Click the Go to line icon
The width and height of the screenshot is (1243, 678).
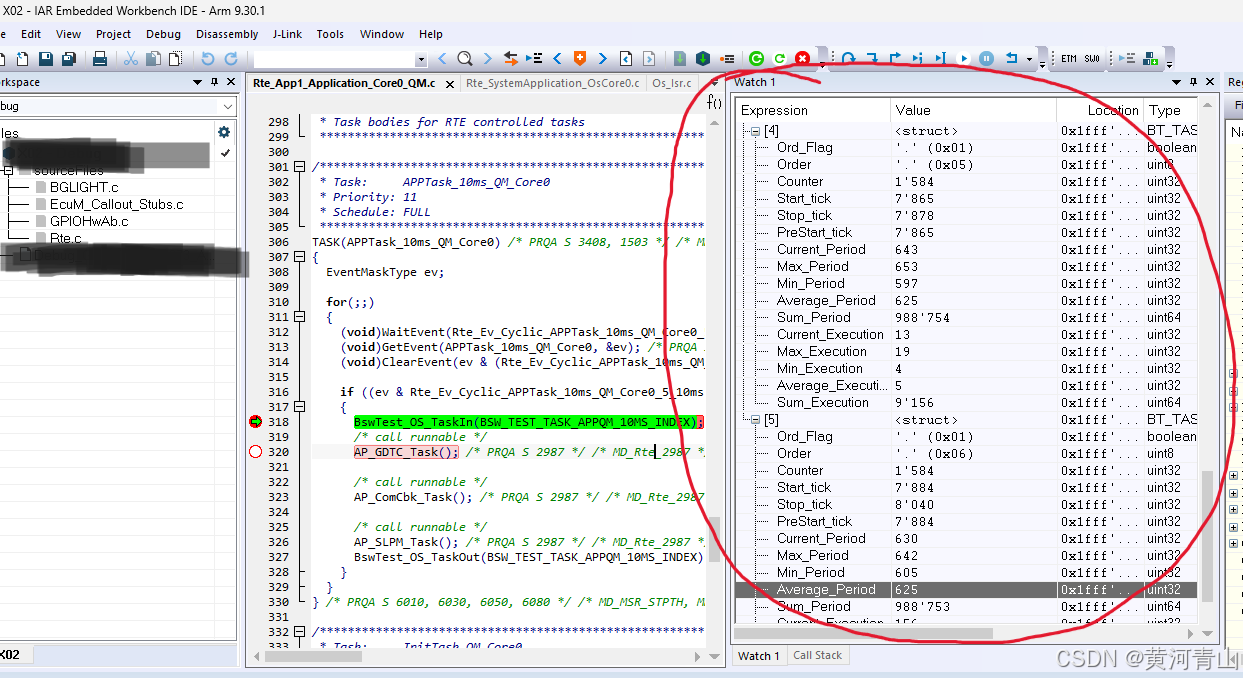click(534, 59)
